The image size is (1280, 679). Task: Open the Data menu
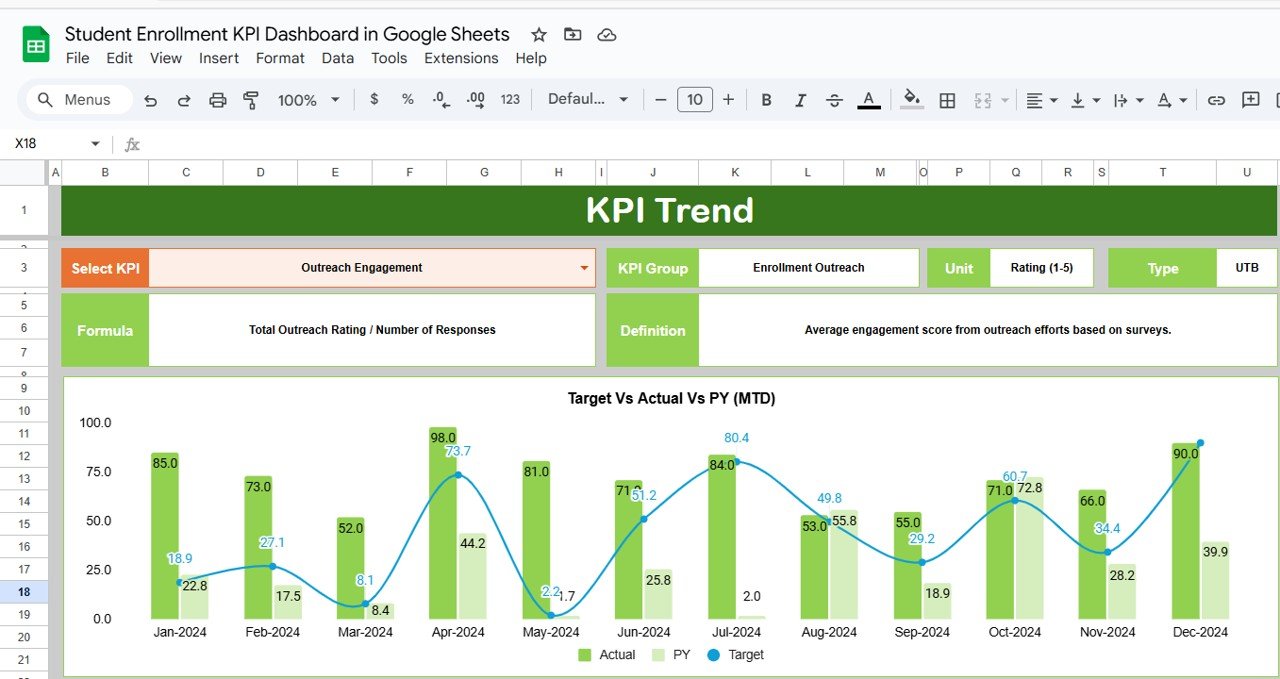pos(337,58)
